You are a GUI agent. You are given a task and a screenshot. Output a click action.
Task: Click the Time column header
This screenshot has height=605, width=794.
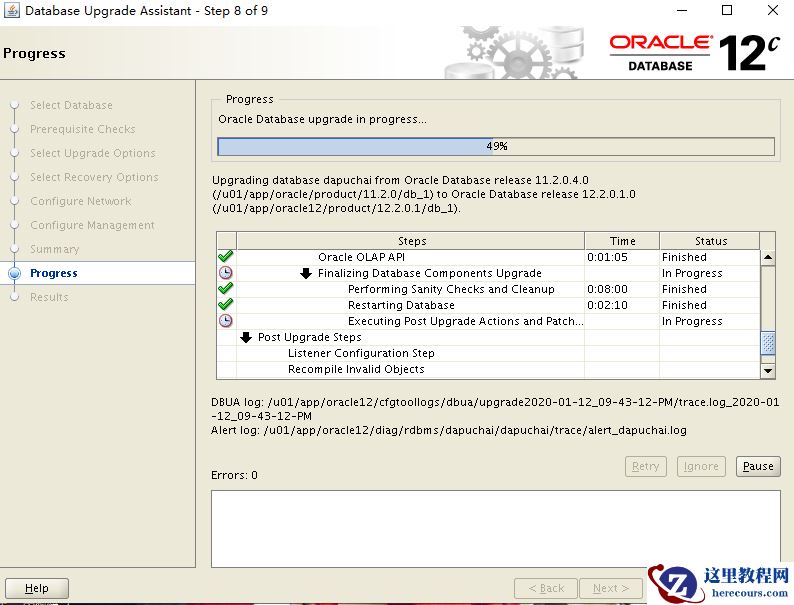[x=622, y=241]
